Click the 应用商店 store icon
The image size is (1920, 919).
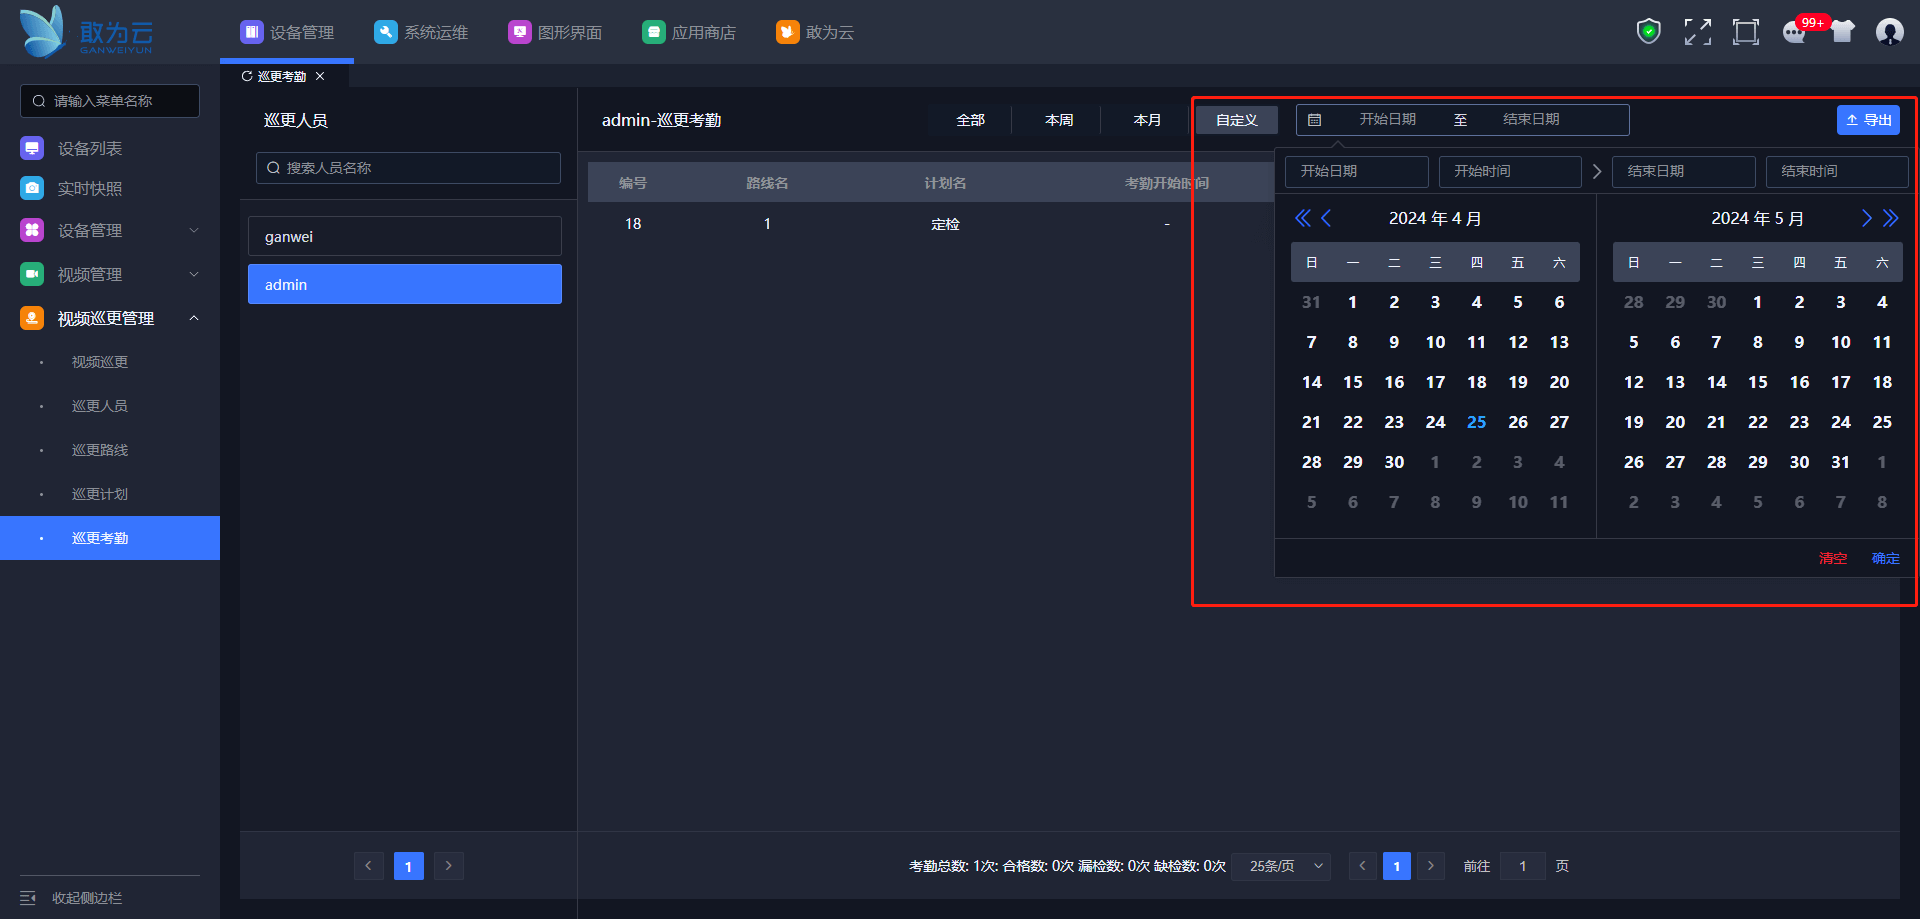[x=653, y=32]
